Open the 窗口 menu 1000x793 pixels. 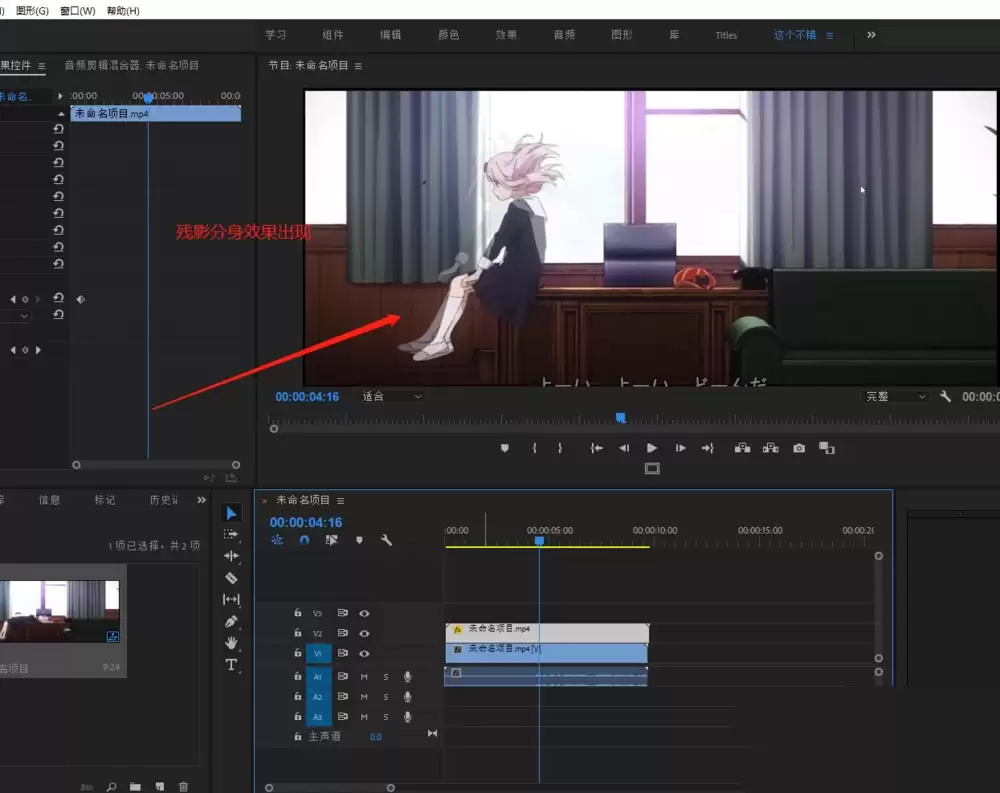(x=75, y=8)
